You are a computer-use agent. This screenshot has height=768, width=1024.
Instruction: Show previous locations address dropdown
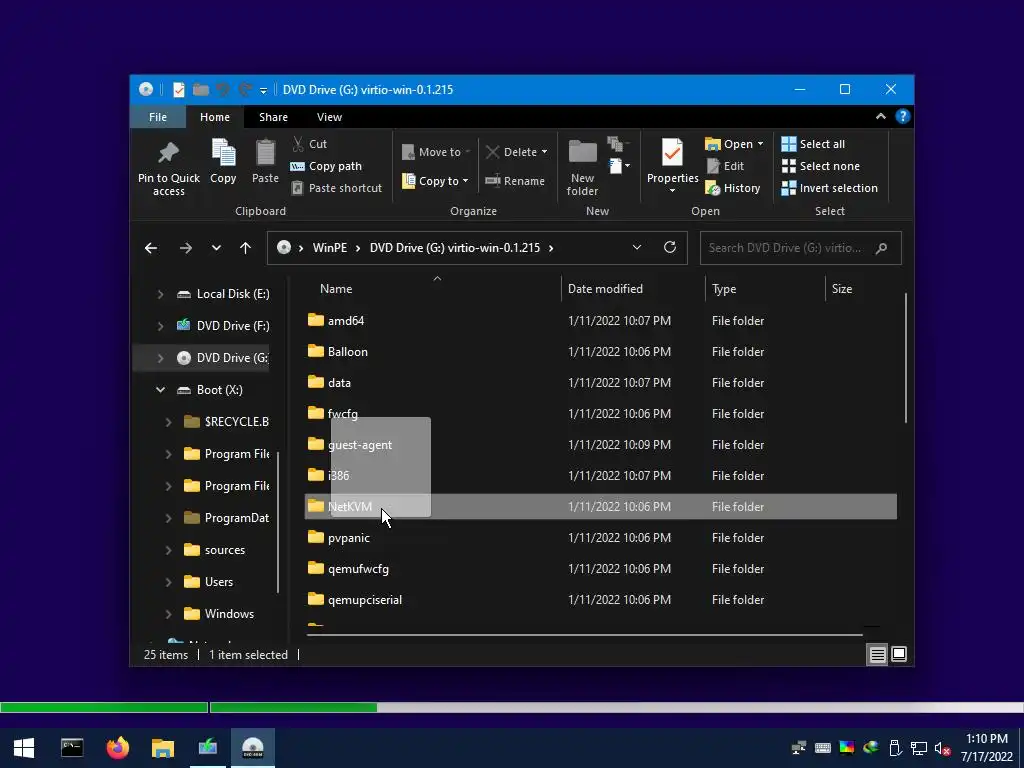(637, 248)
